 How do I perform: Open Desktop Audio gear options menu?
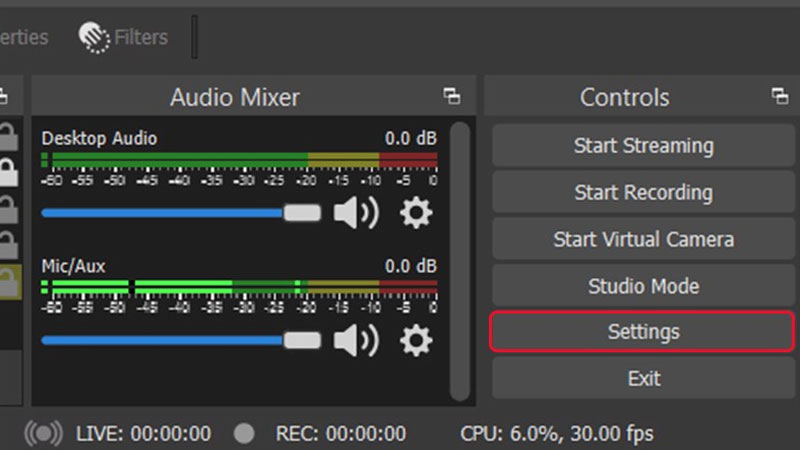(416, 213)
